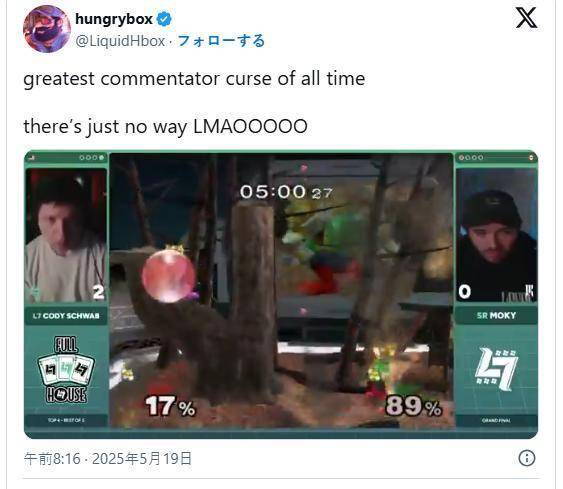Click the blue verified badge
563x489 pixels.
click(x=164, y=19)
